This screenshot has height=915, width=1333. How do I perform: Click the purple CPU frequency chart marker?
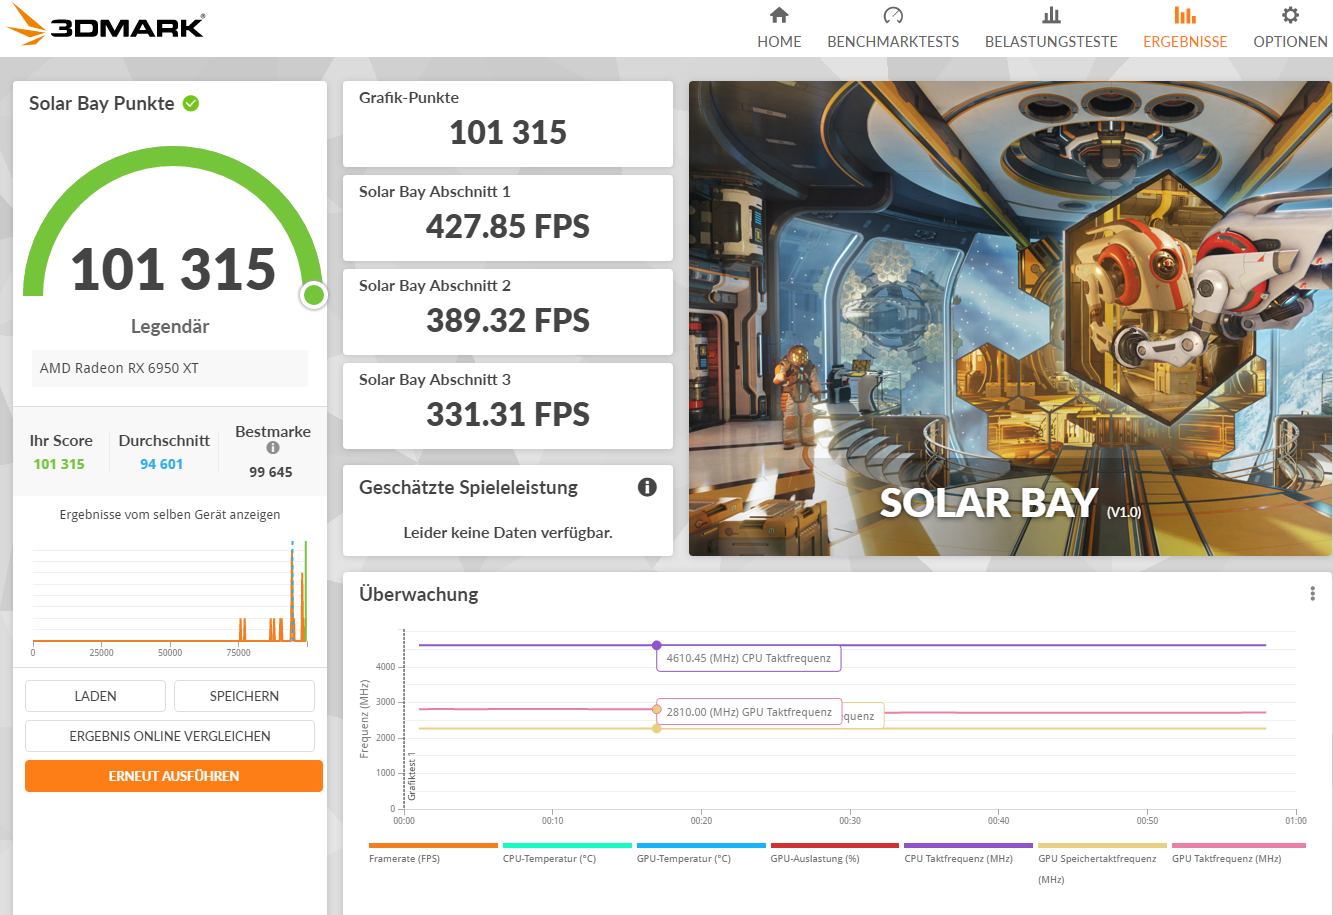pos(656,645)
